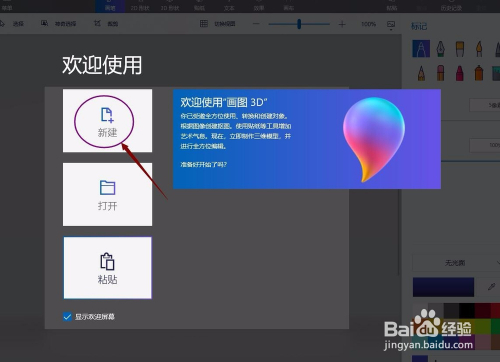The image size is (500, 362).
Task: Select the Marker brush (highlighted)
Action: pos(421,49)
